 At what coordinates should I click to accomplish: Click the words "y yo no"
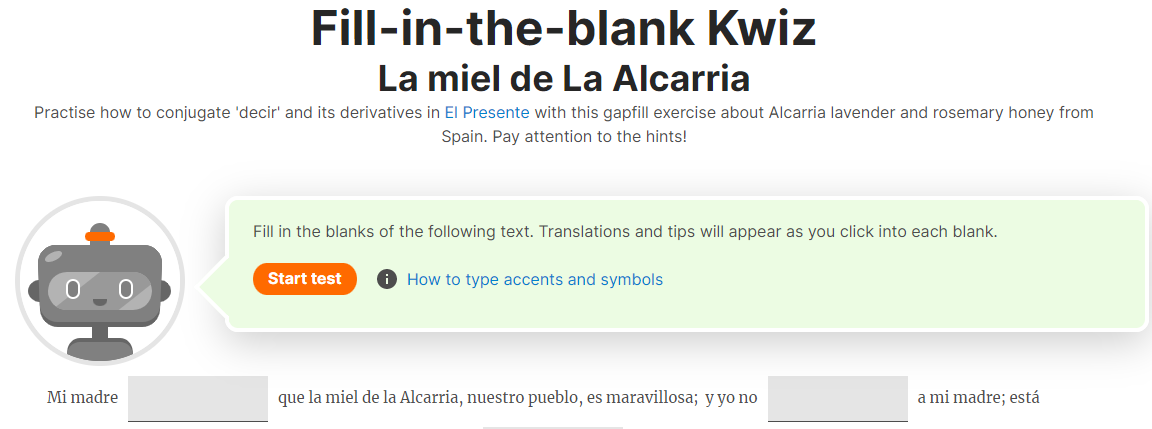click(731, 398)
